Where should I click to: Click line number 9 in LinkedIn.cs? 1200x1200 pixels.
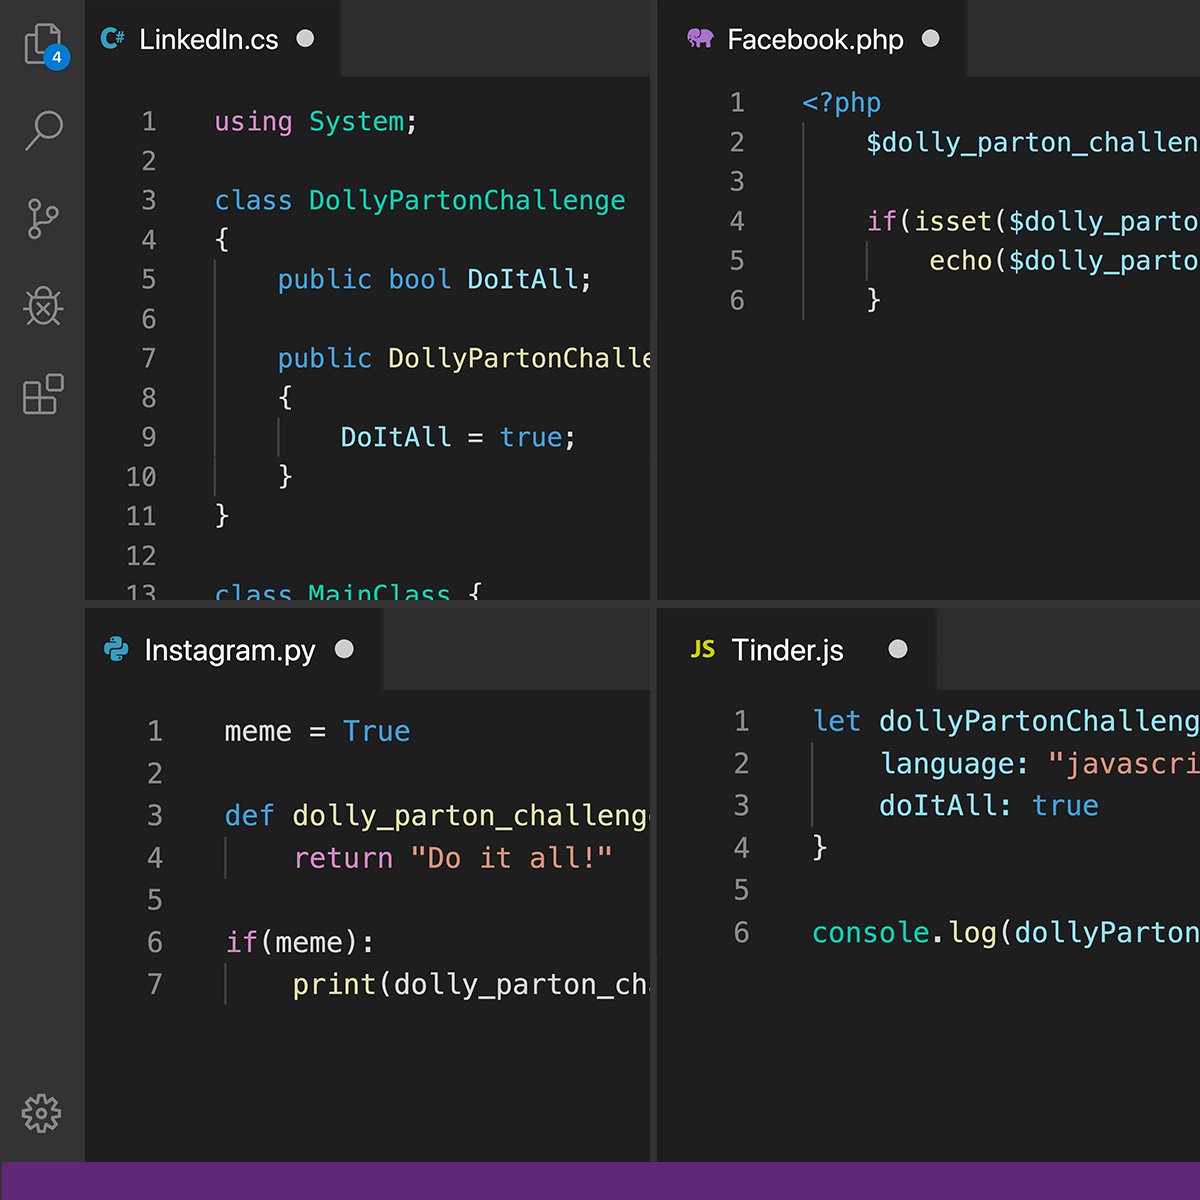coord(148,437)
